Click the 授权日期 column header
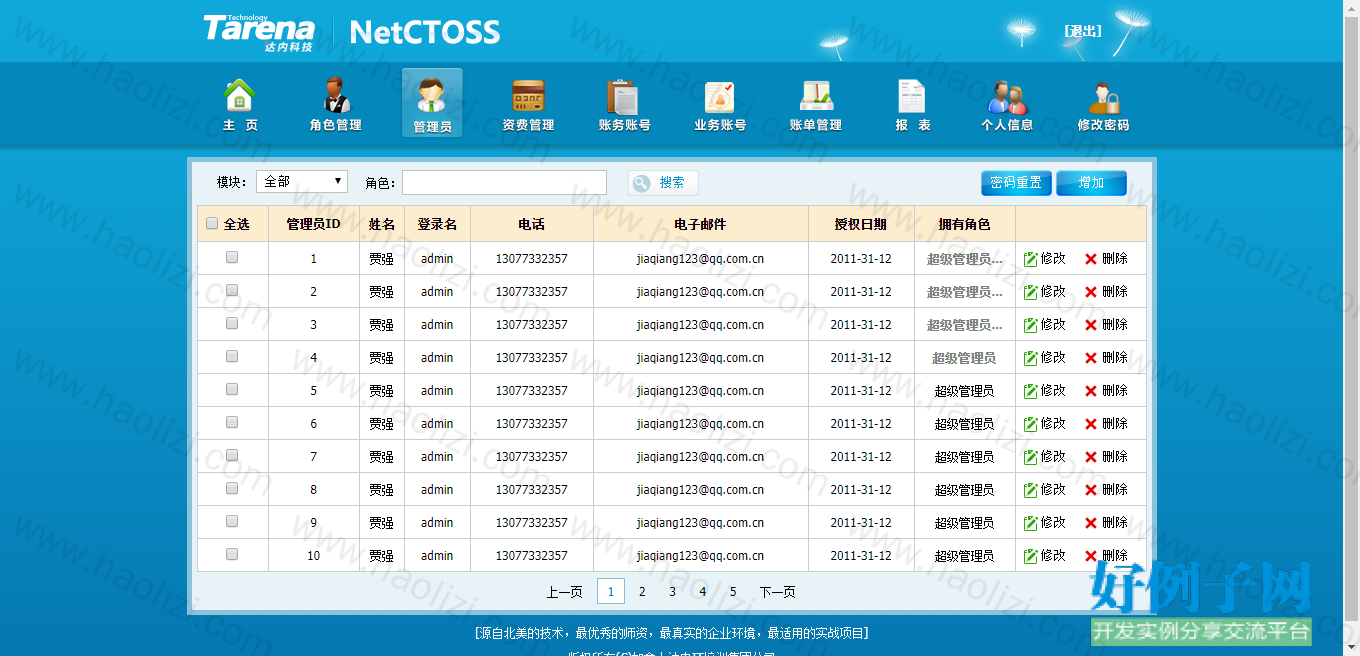The image size is (1360, 656). point(861,224)
